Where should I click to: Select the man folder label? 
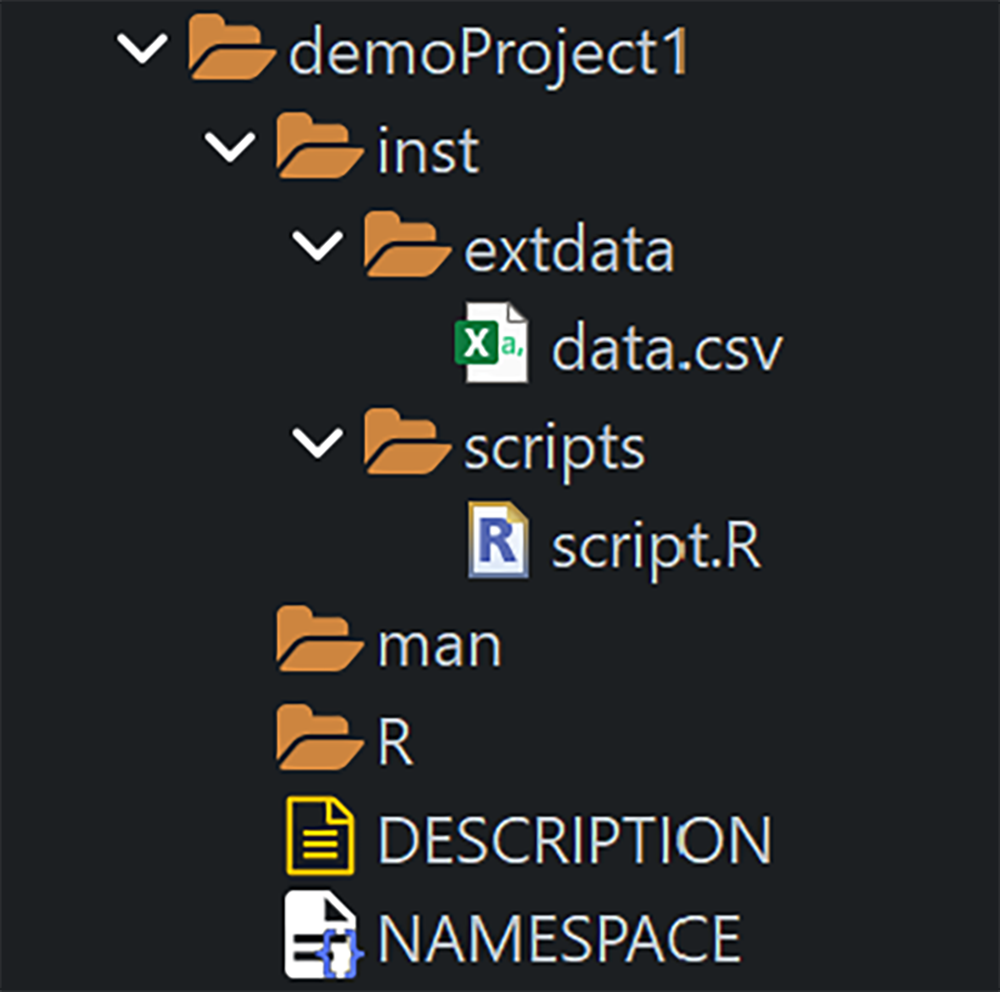tap(439, 645)
